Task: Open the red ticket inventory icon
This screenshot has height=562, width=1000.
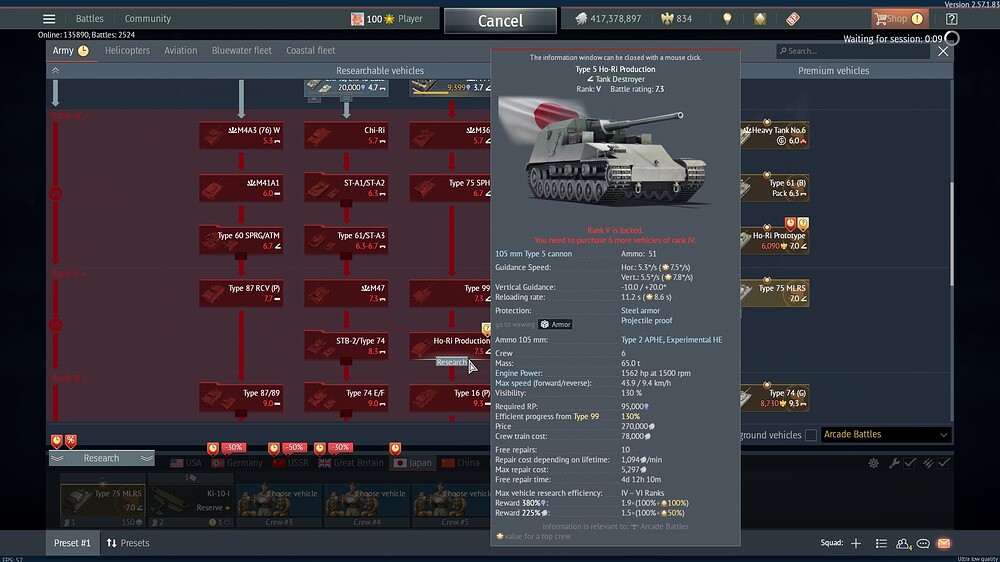Action: pos(793,18)
